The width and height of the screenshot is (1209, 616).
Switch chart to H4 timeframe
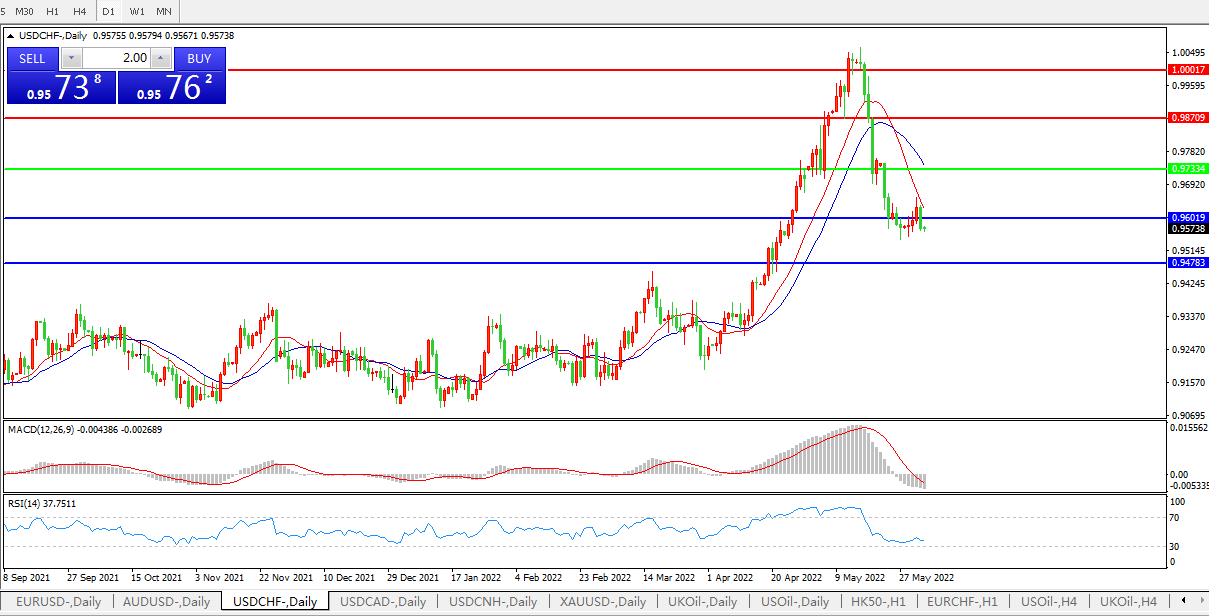[x=80, y=11]
